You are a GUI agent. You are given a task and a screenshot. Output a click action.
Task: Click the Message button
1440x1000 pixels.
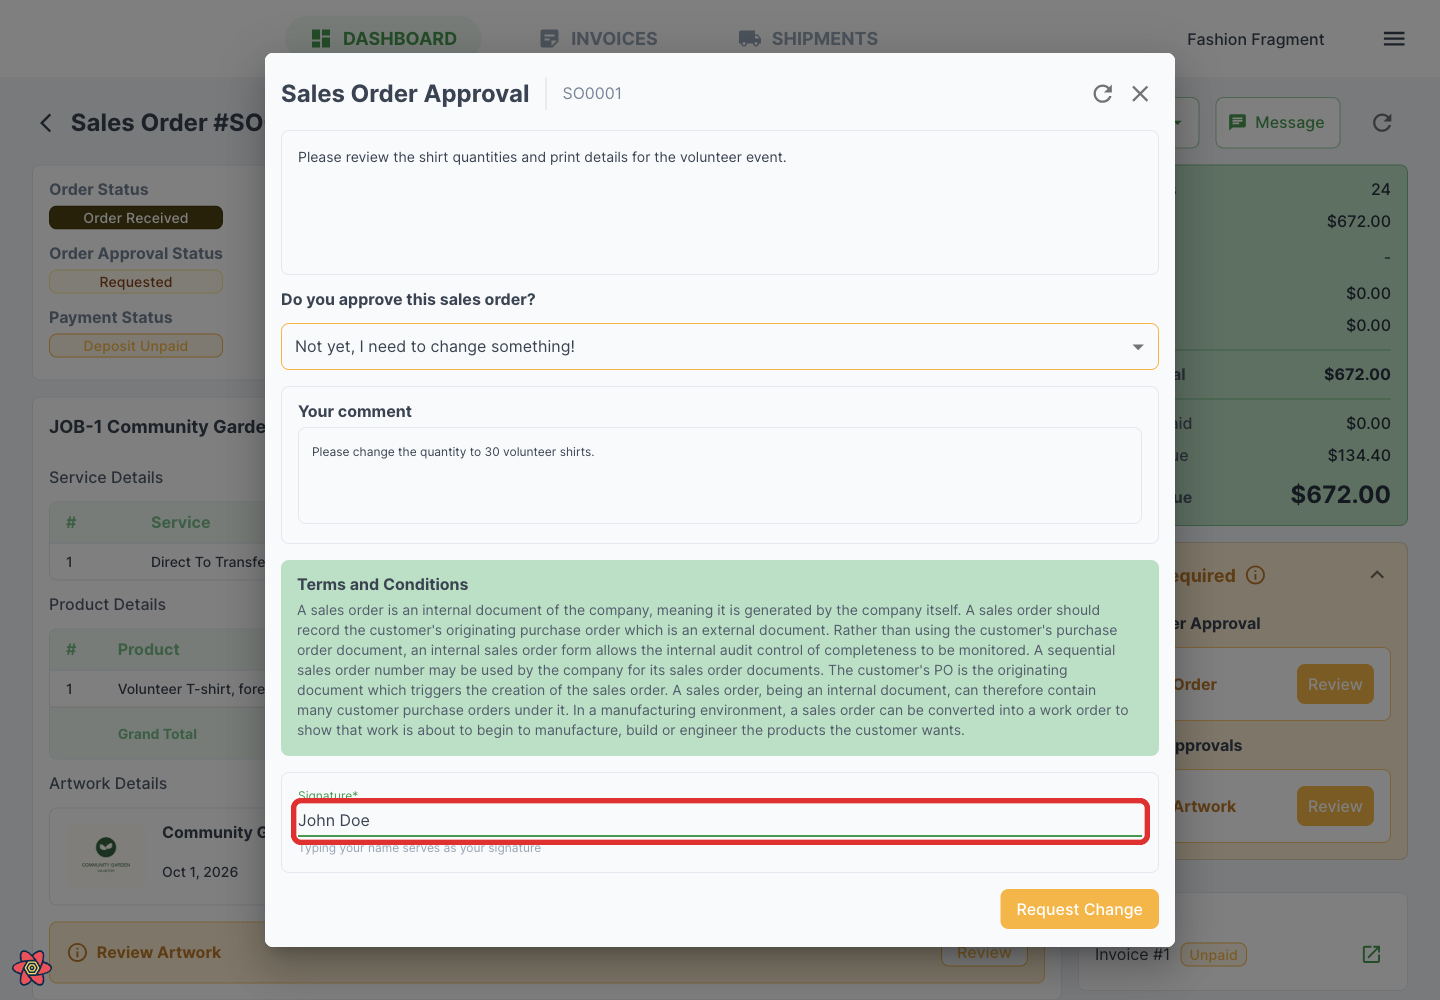coord(1278,123)
